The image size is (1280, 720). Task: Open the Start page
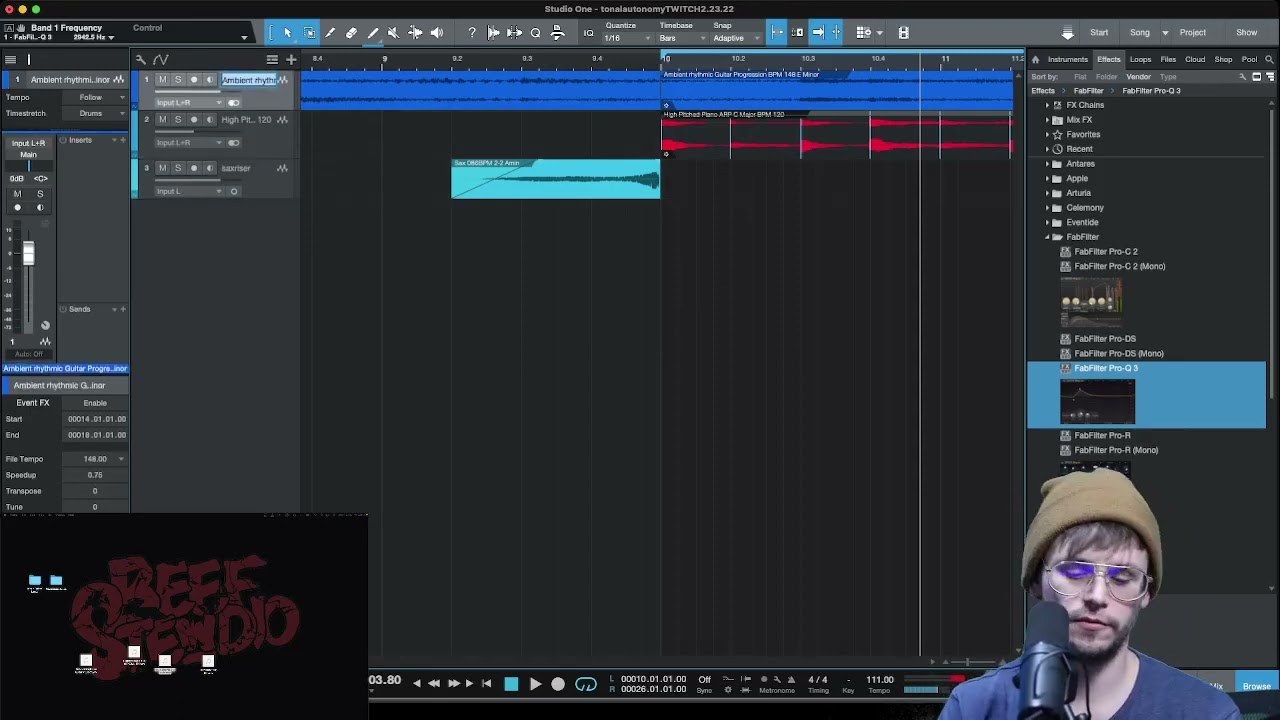point(1099,33)
